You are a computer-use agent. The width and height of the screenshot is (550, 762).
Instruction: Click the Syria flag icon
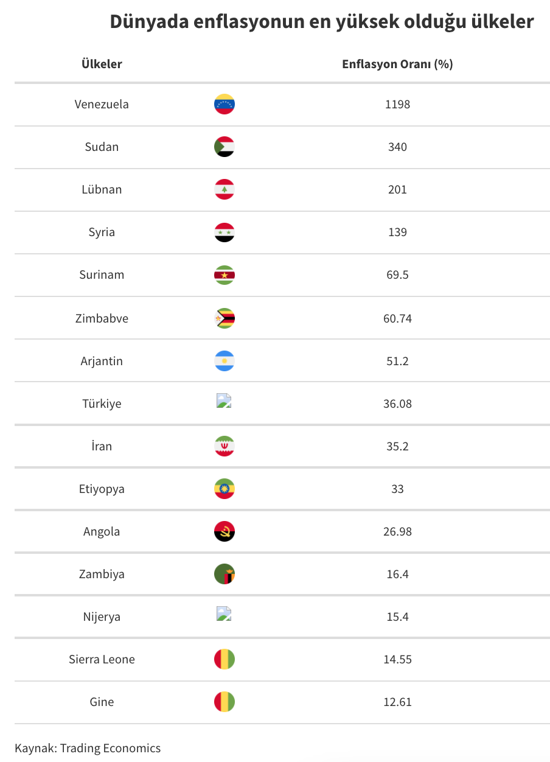224,232
